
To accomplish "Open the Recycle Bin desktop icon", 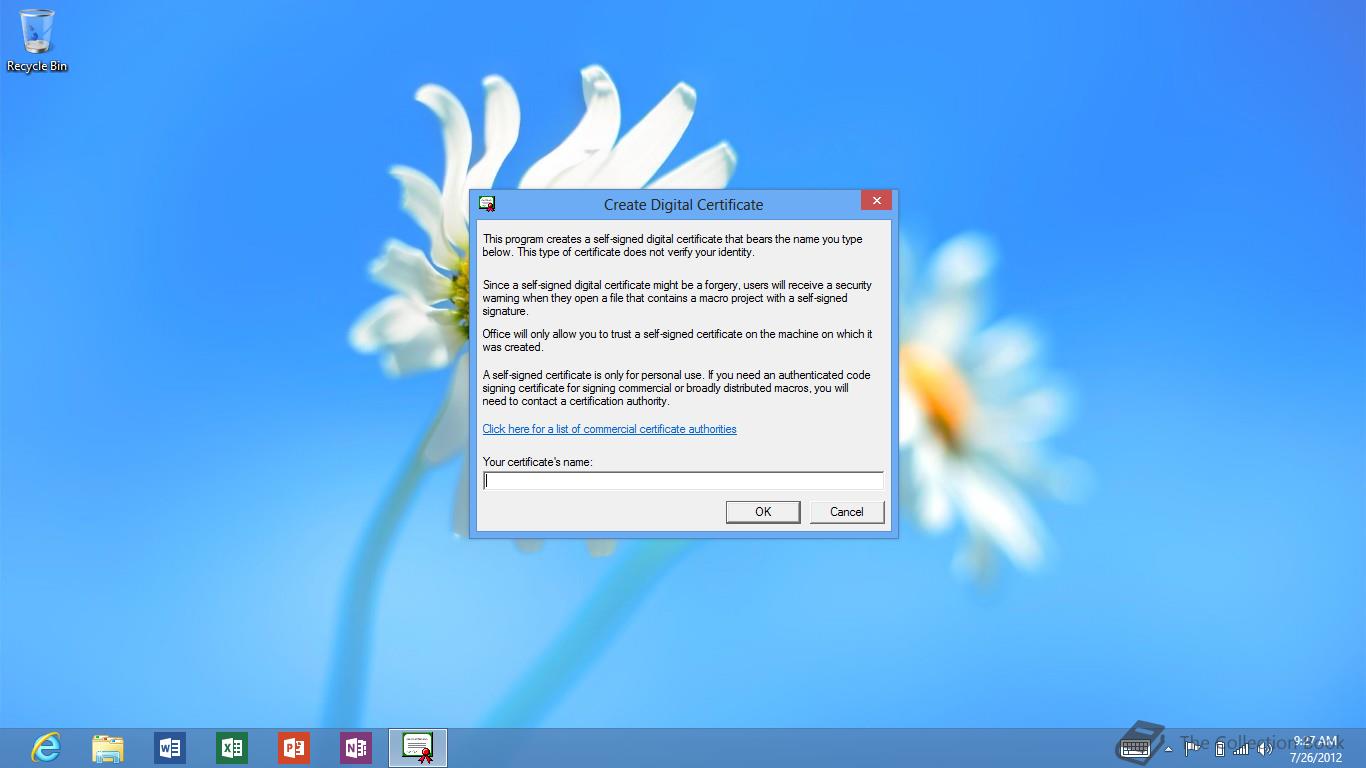I will [x=37, y=41].
